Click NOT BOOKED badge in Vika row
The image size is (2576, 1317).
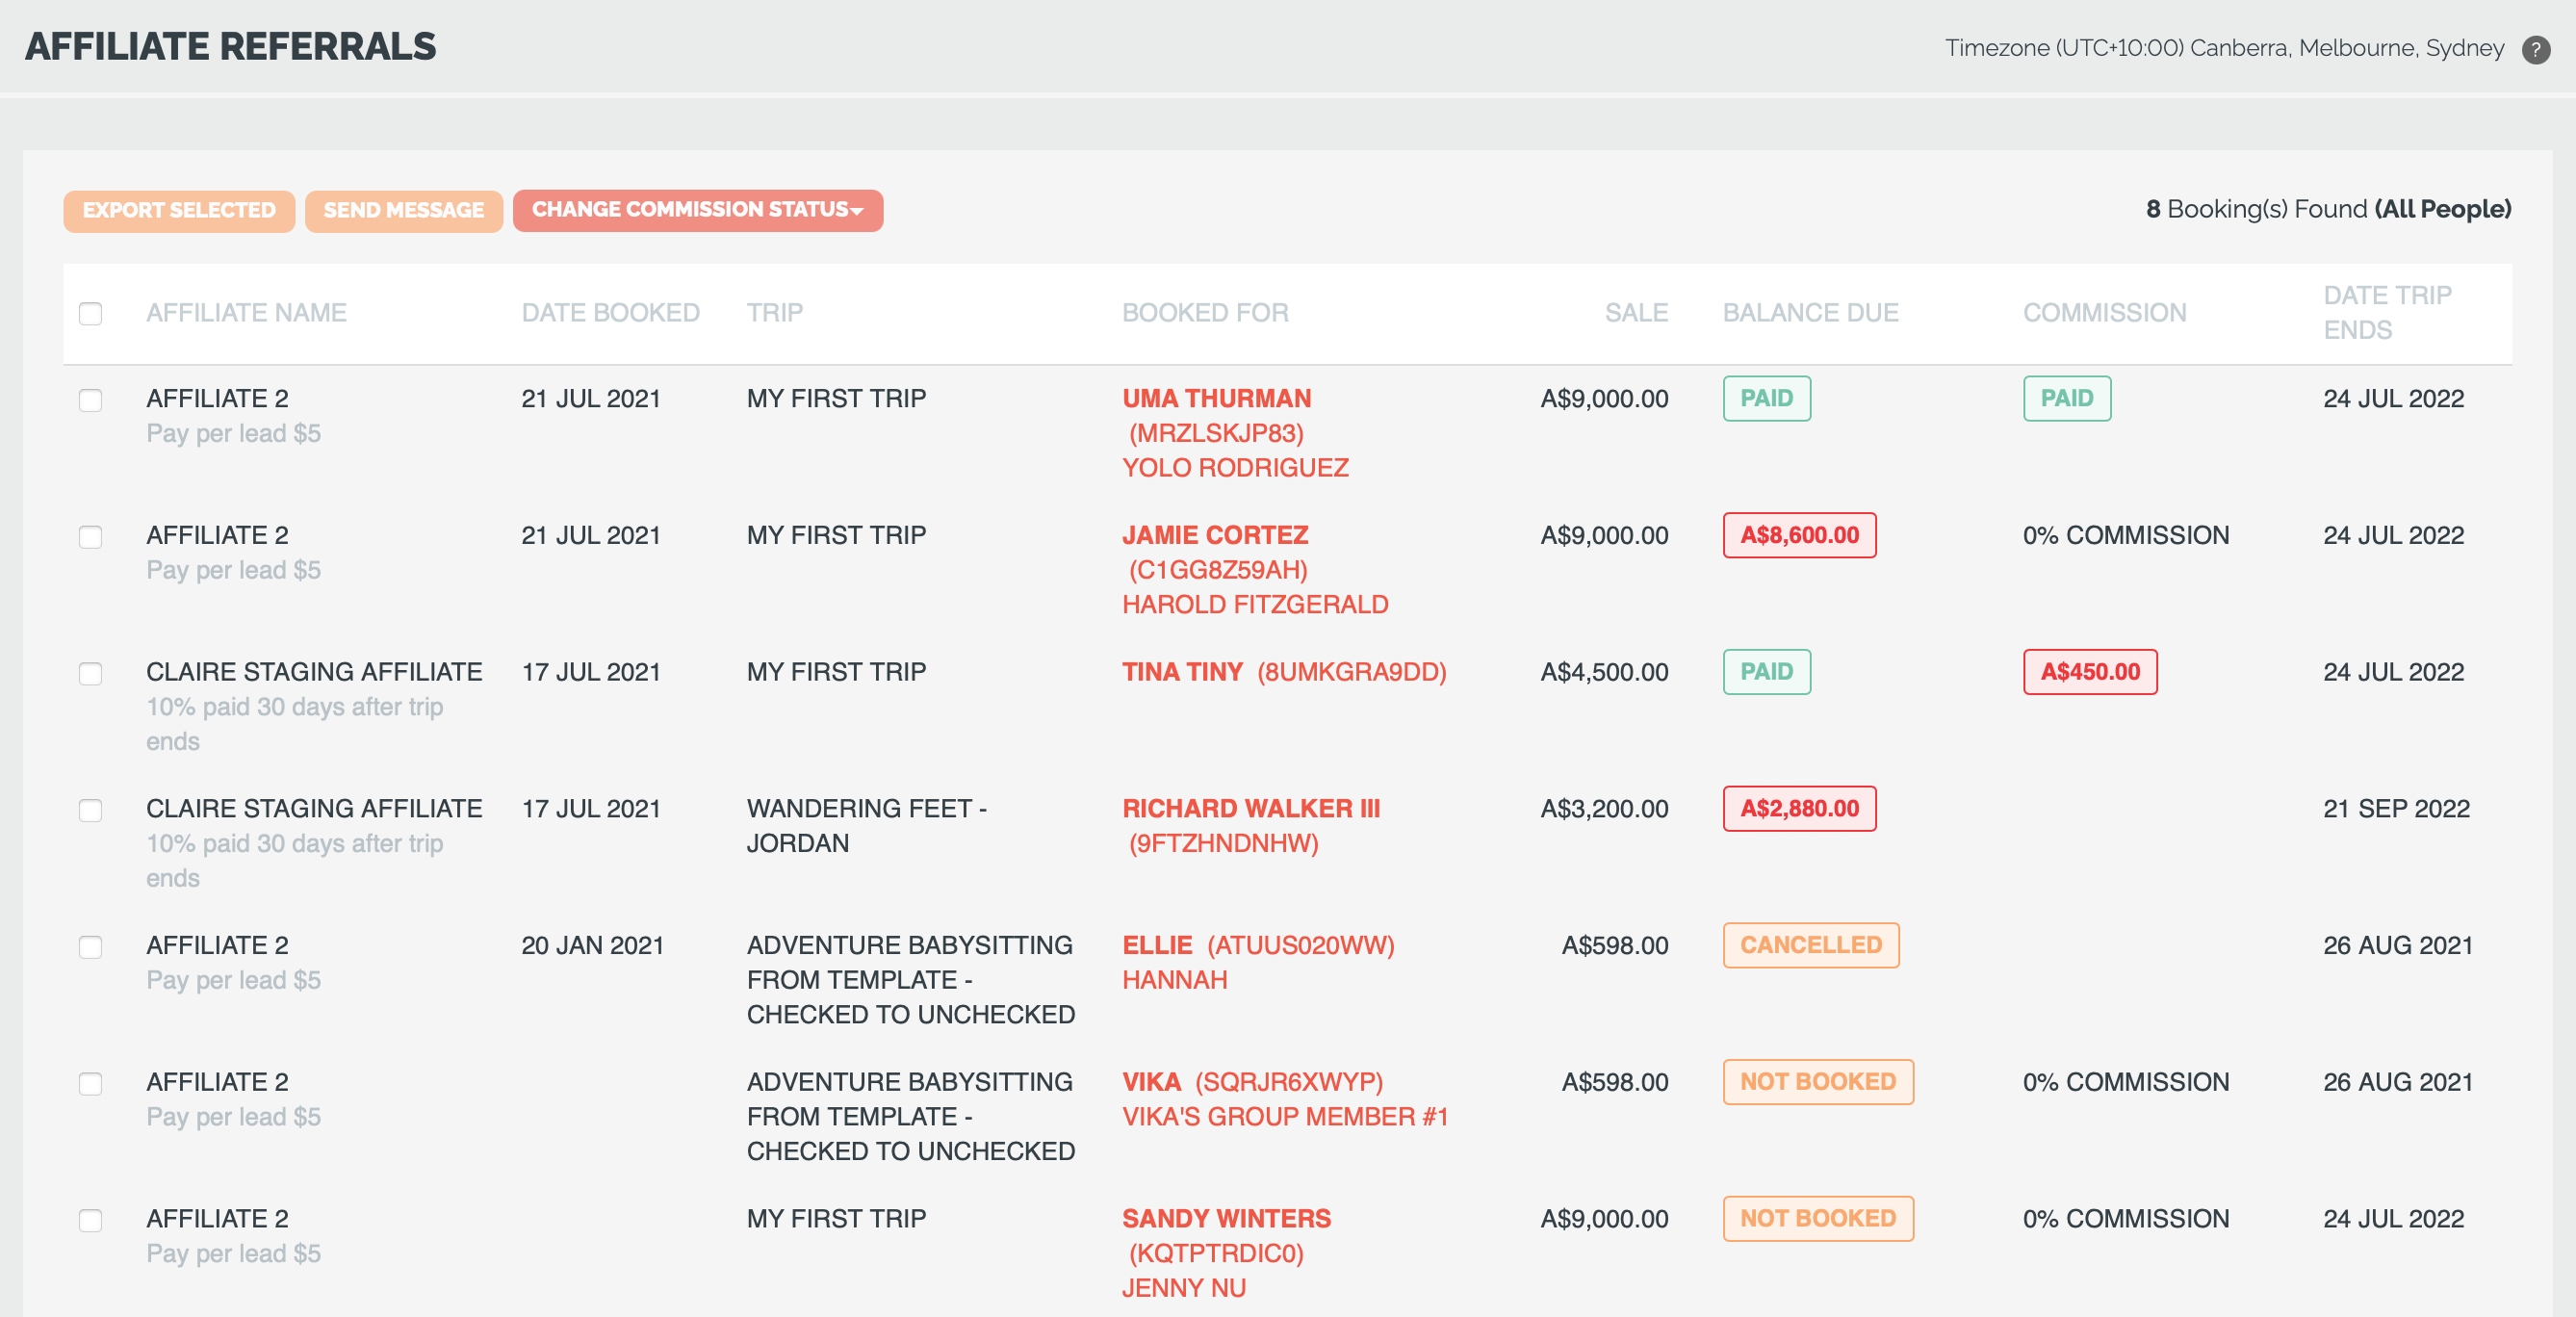[1817, 1082]
